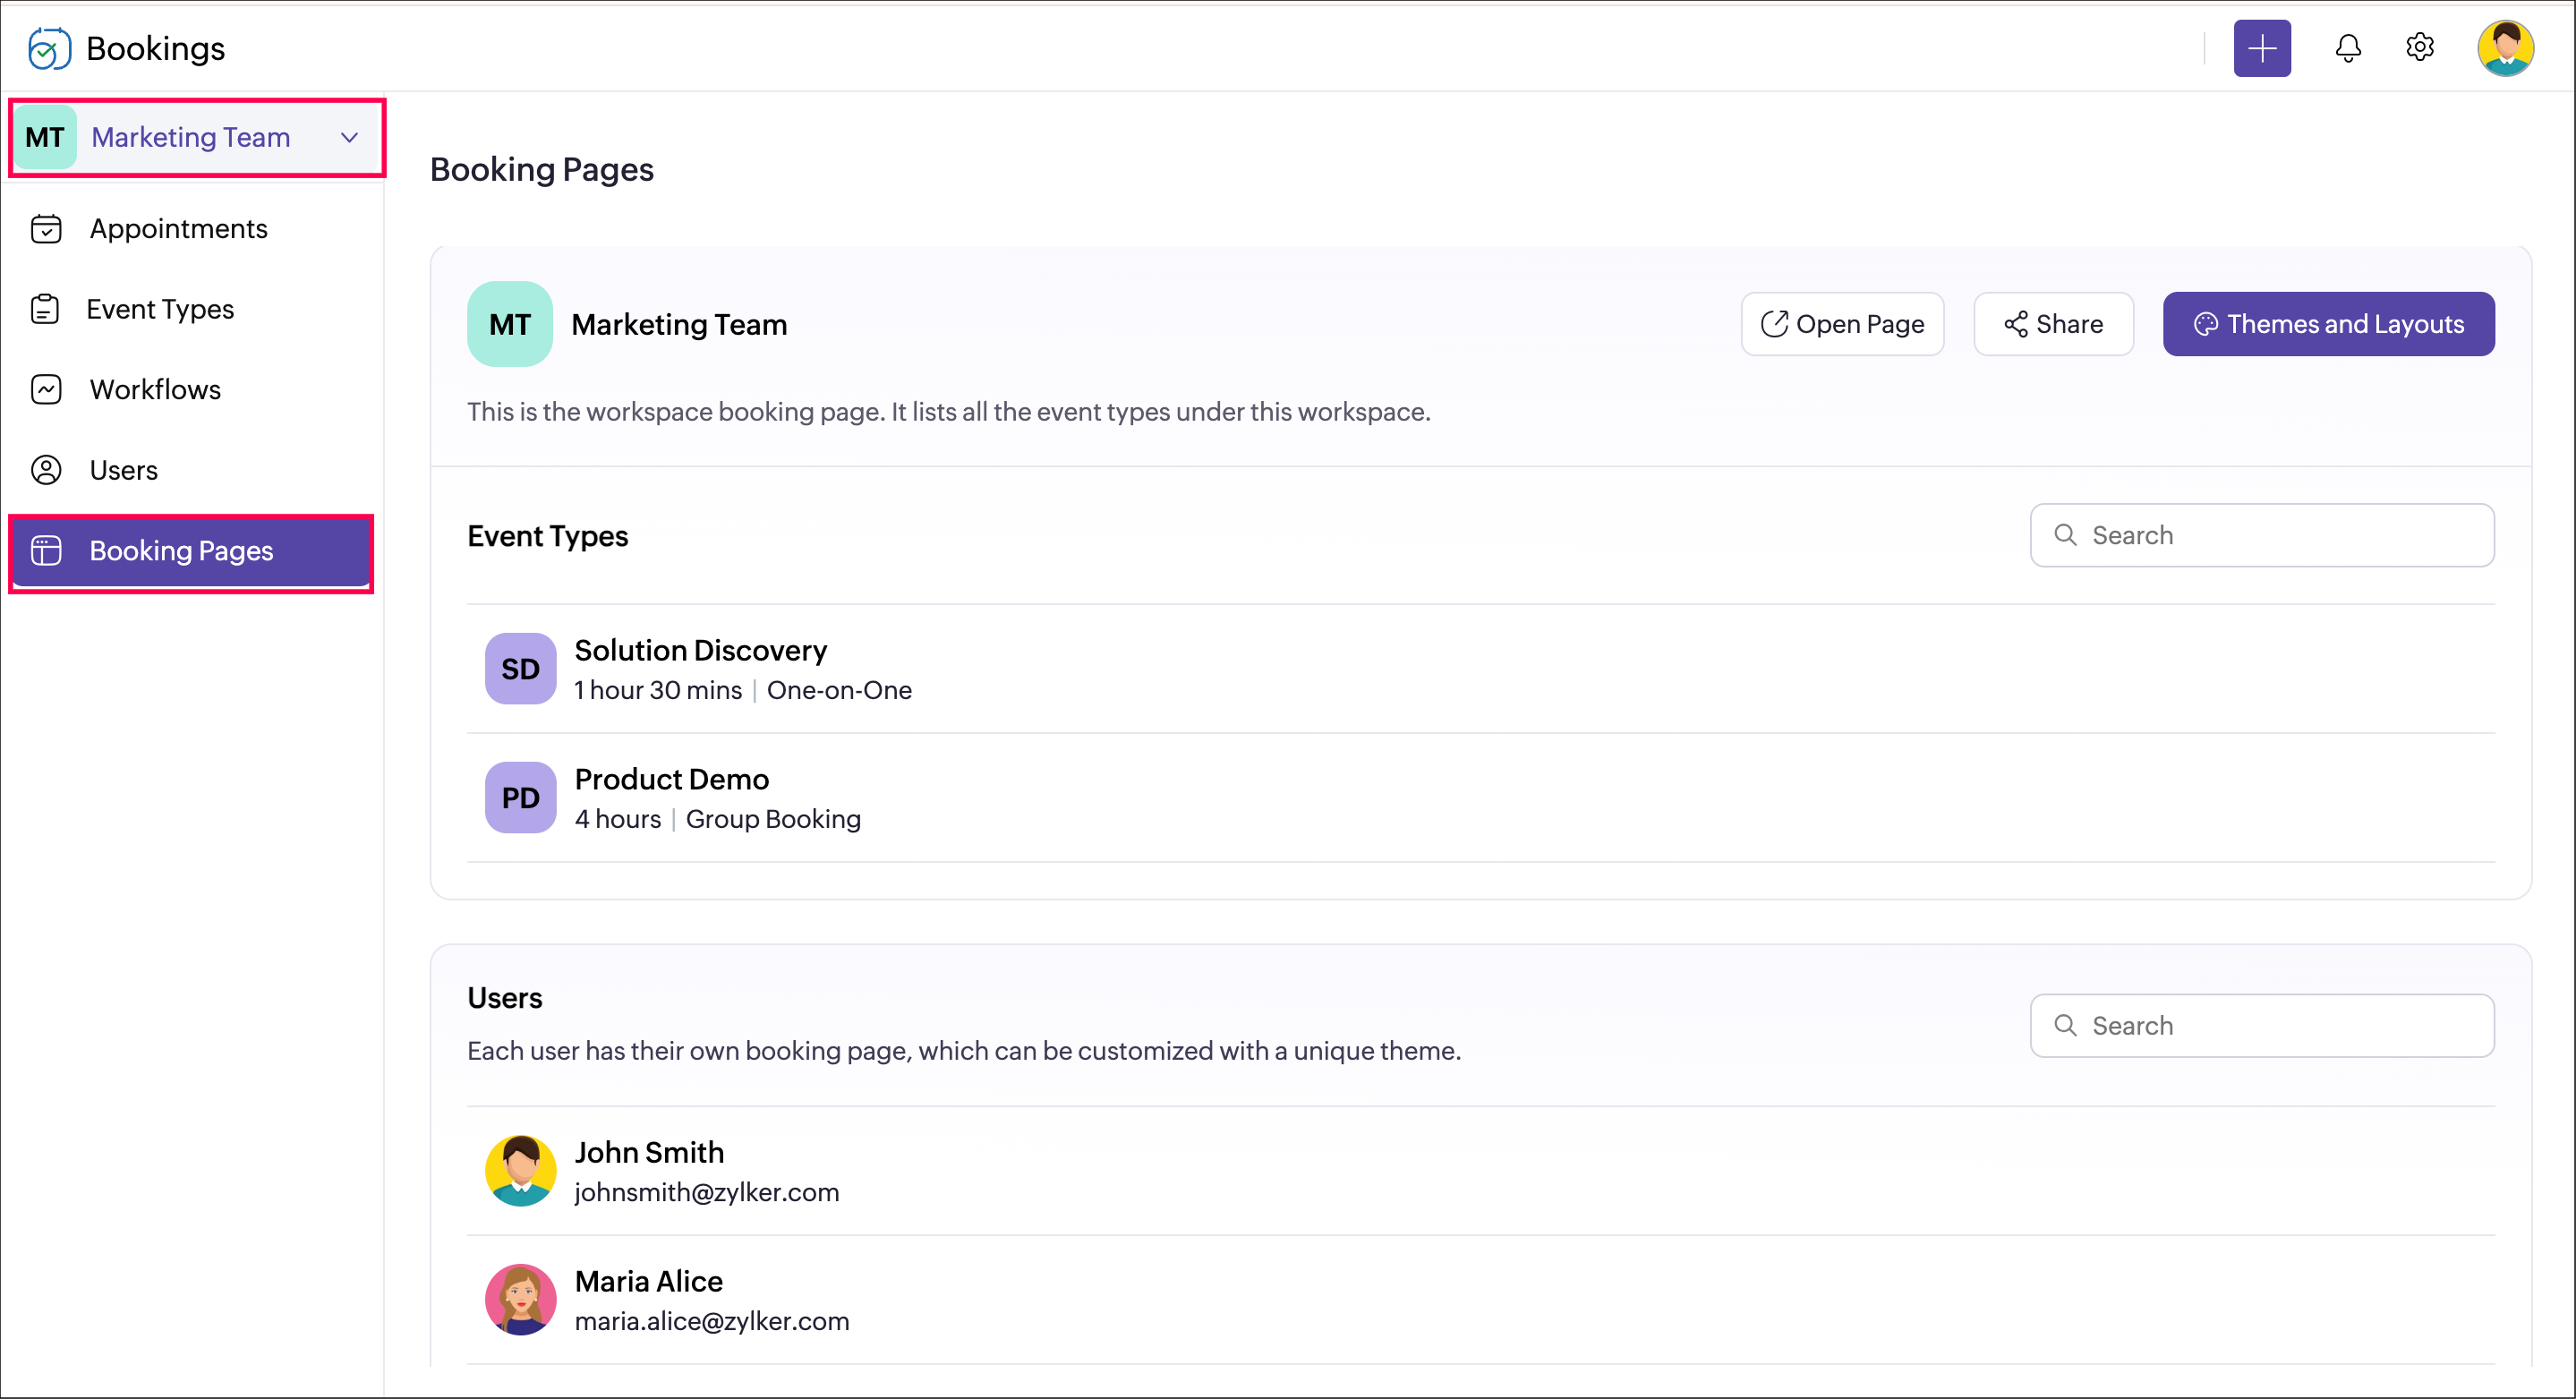Image resolution: width=2576 pixels, height=1399 pixels.
Task: Click the plus icon to create new
Action: point(2261,48)
